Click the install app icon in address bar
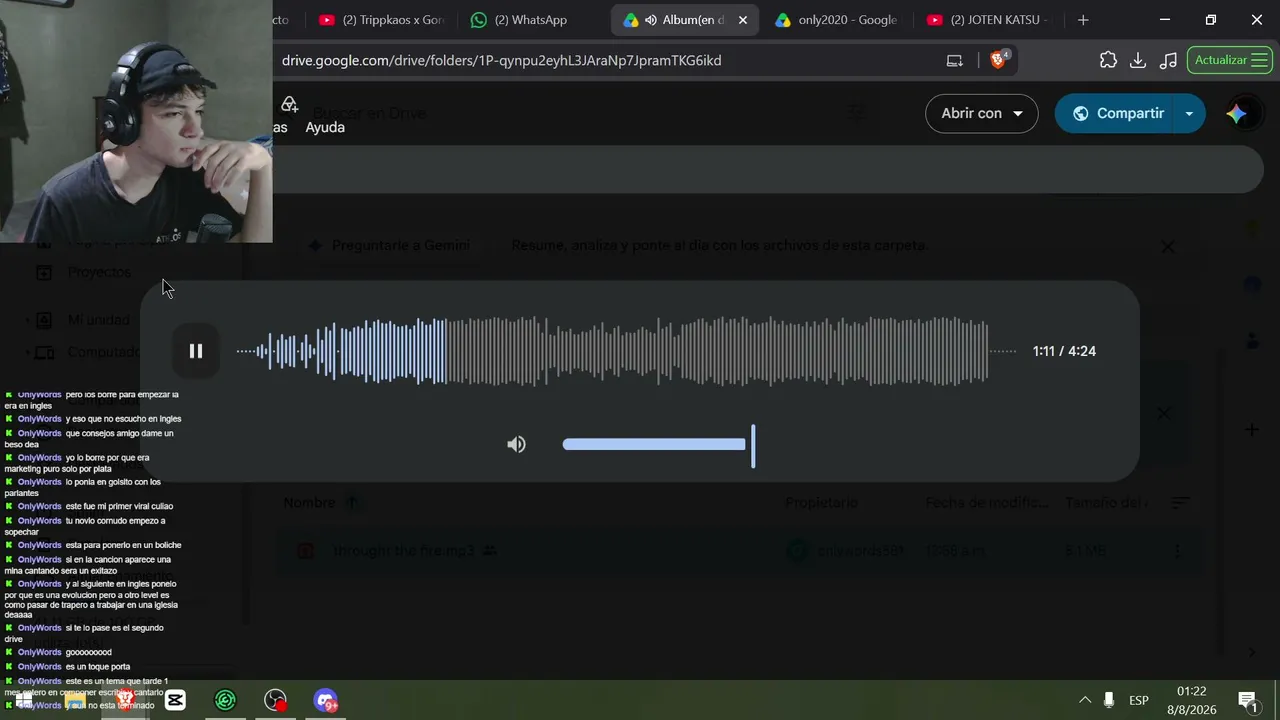Image resolution: width=1280 pixels, height=720 pixels. click(955, 60)
